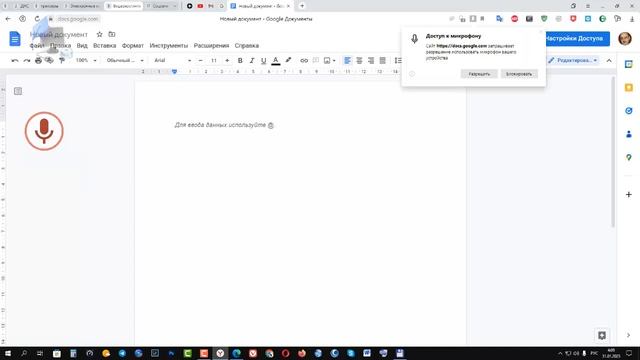
Task: Reload the page with the refresh icon
Action: pyautogui.click(x=37, y=19)
